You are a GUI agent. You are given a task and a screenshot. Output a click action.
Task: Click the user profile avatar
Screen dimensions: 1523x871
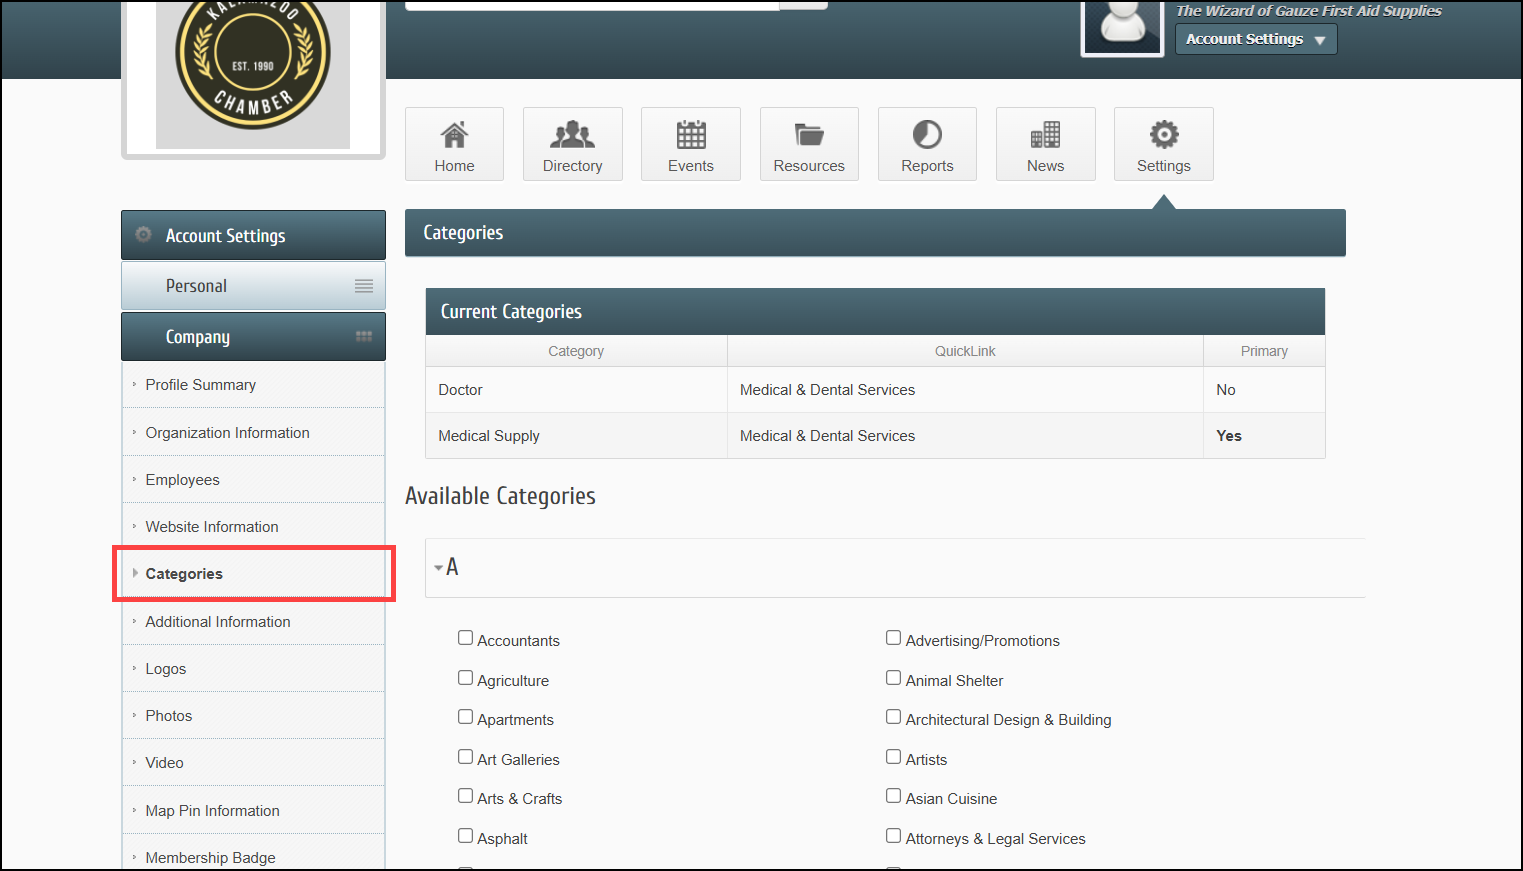click(1122, 25)
